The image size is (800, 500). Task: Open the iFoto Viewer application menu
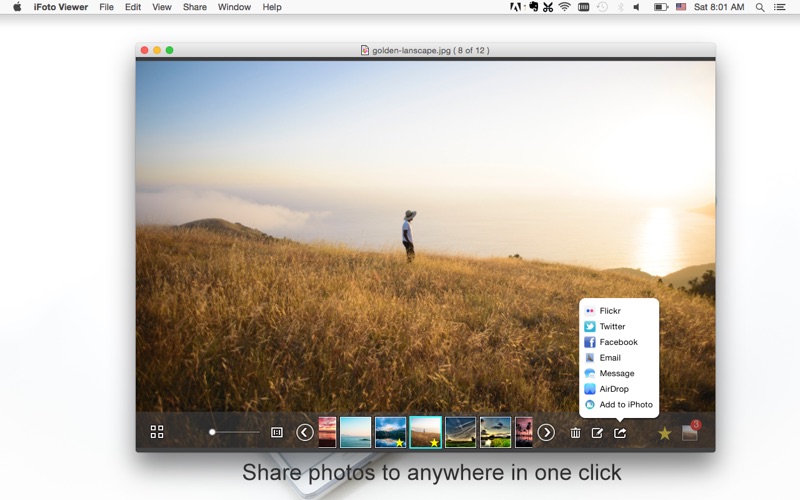click(x=61, y=7)
